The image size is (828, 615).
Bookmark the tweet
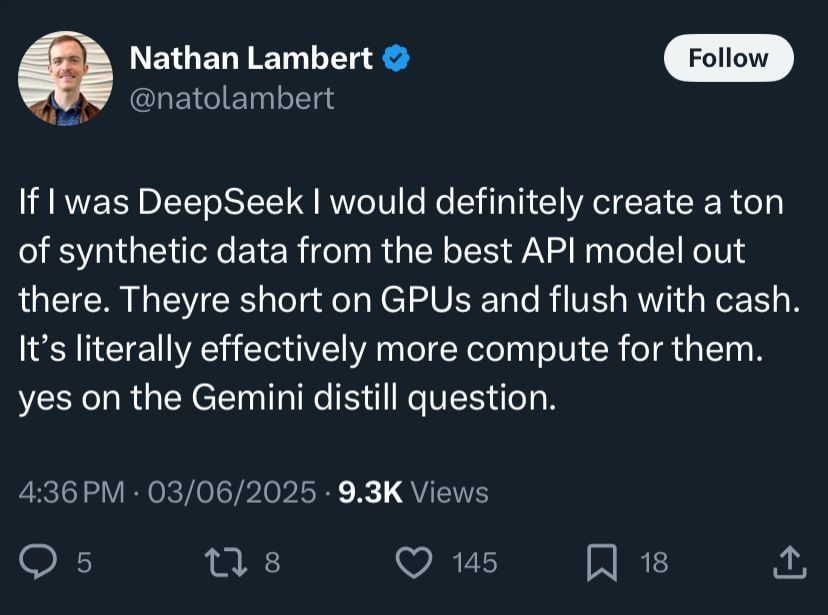pyautogui.click(x=600, y=562)
